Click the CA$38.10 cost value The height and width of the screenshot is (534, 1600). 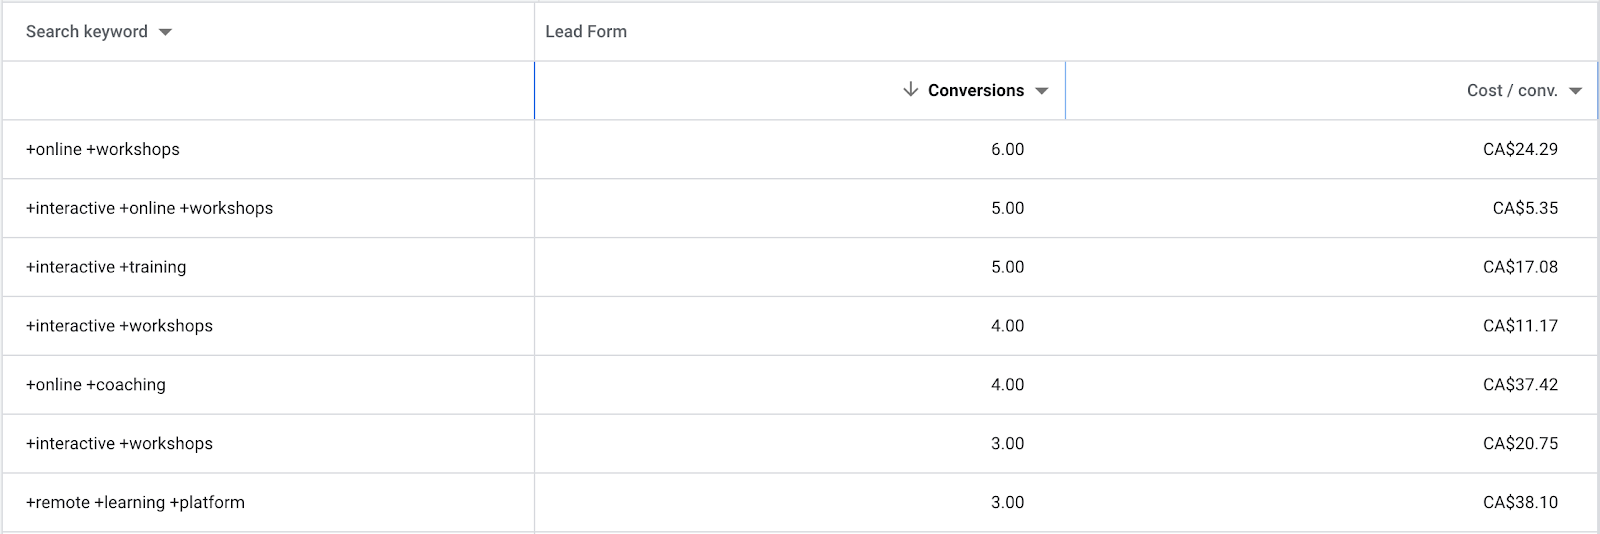[1520, 502]
